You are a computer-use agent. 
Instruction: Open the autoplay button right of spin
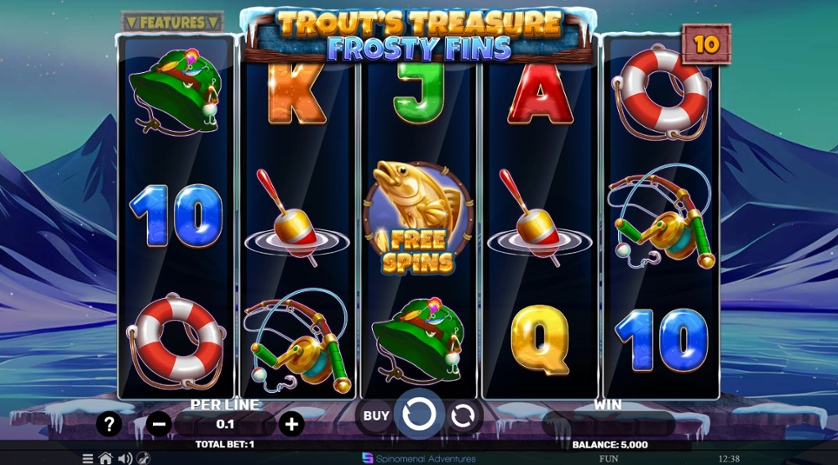click(462, 416)
